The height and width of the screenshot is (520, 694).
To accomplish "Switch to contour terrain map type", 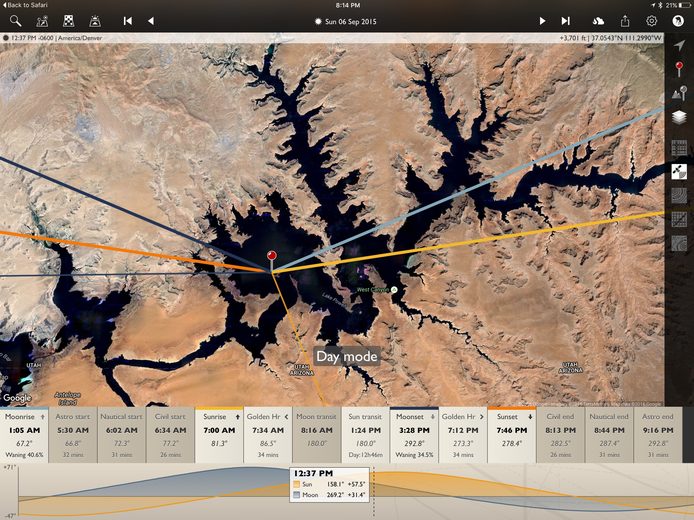I will tap(679, 196).
